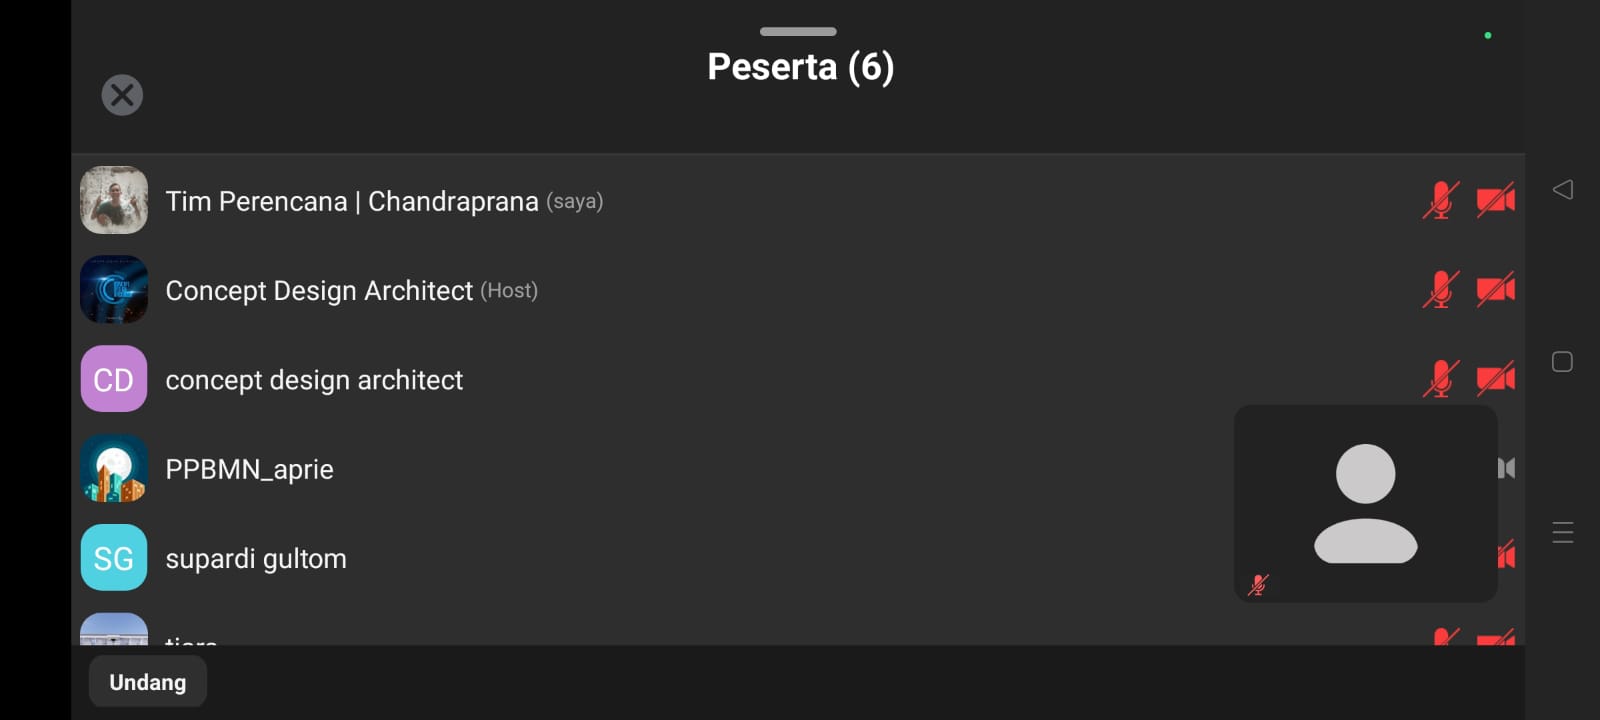Open the Concept Design Architect host avatar
The height and width of the screenshot is (720, 1600).
tap(114, 290)
